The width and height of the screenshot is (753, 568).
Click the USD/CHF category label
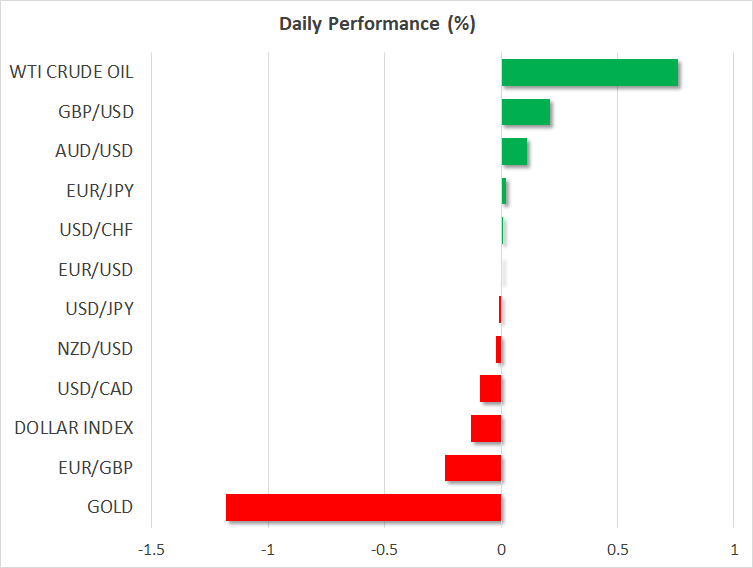tap(96, 230)
